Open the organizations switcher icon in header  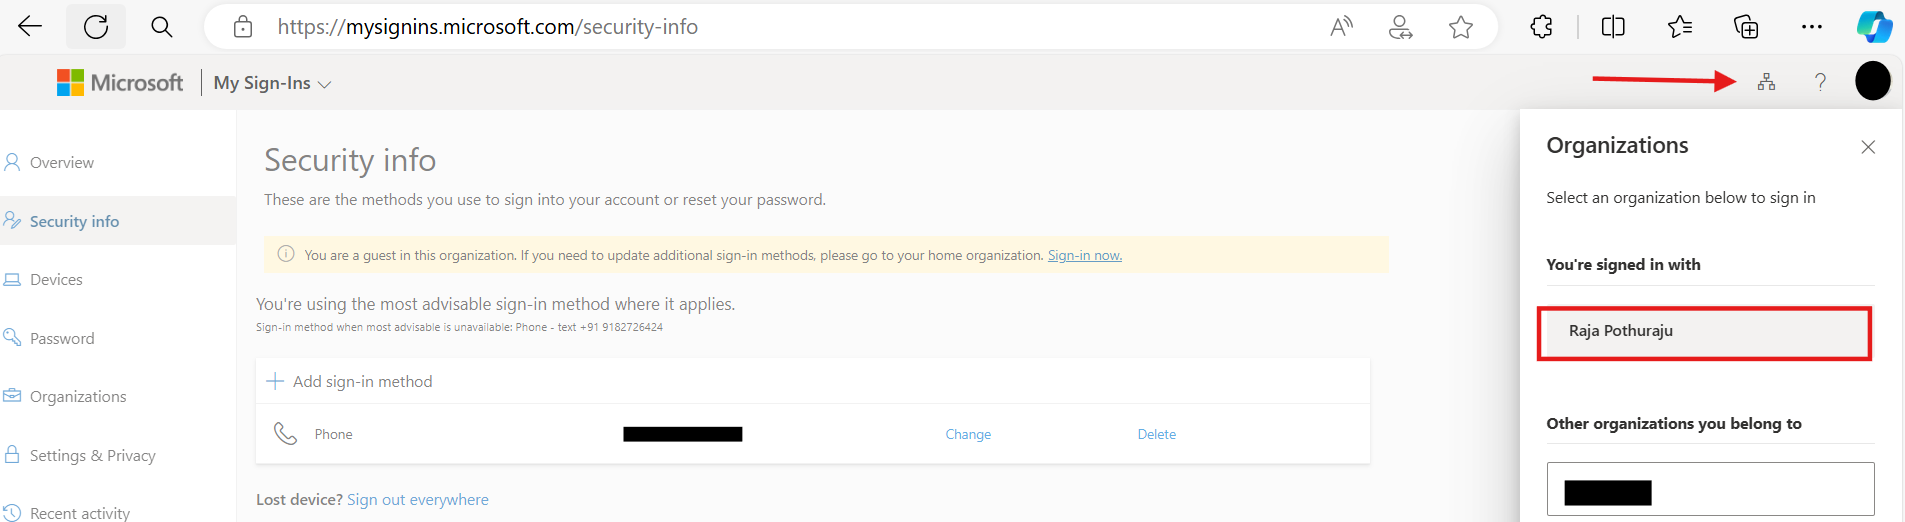click(1766, 82)
